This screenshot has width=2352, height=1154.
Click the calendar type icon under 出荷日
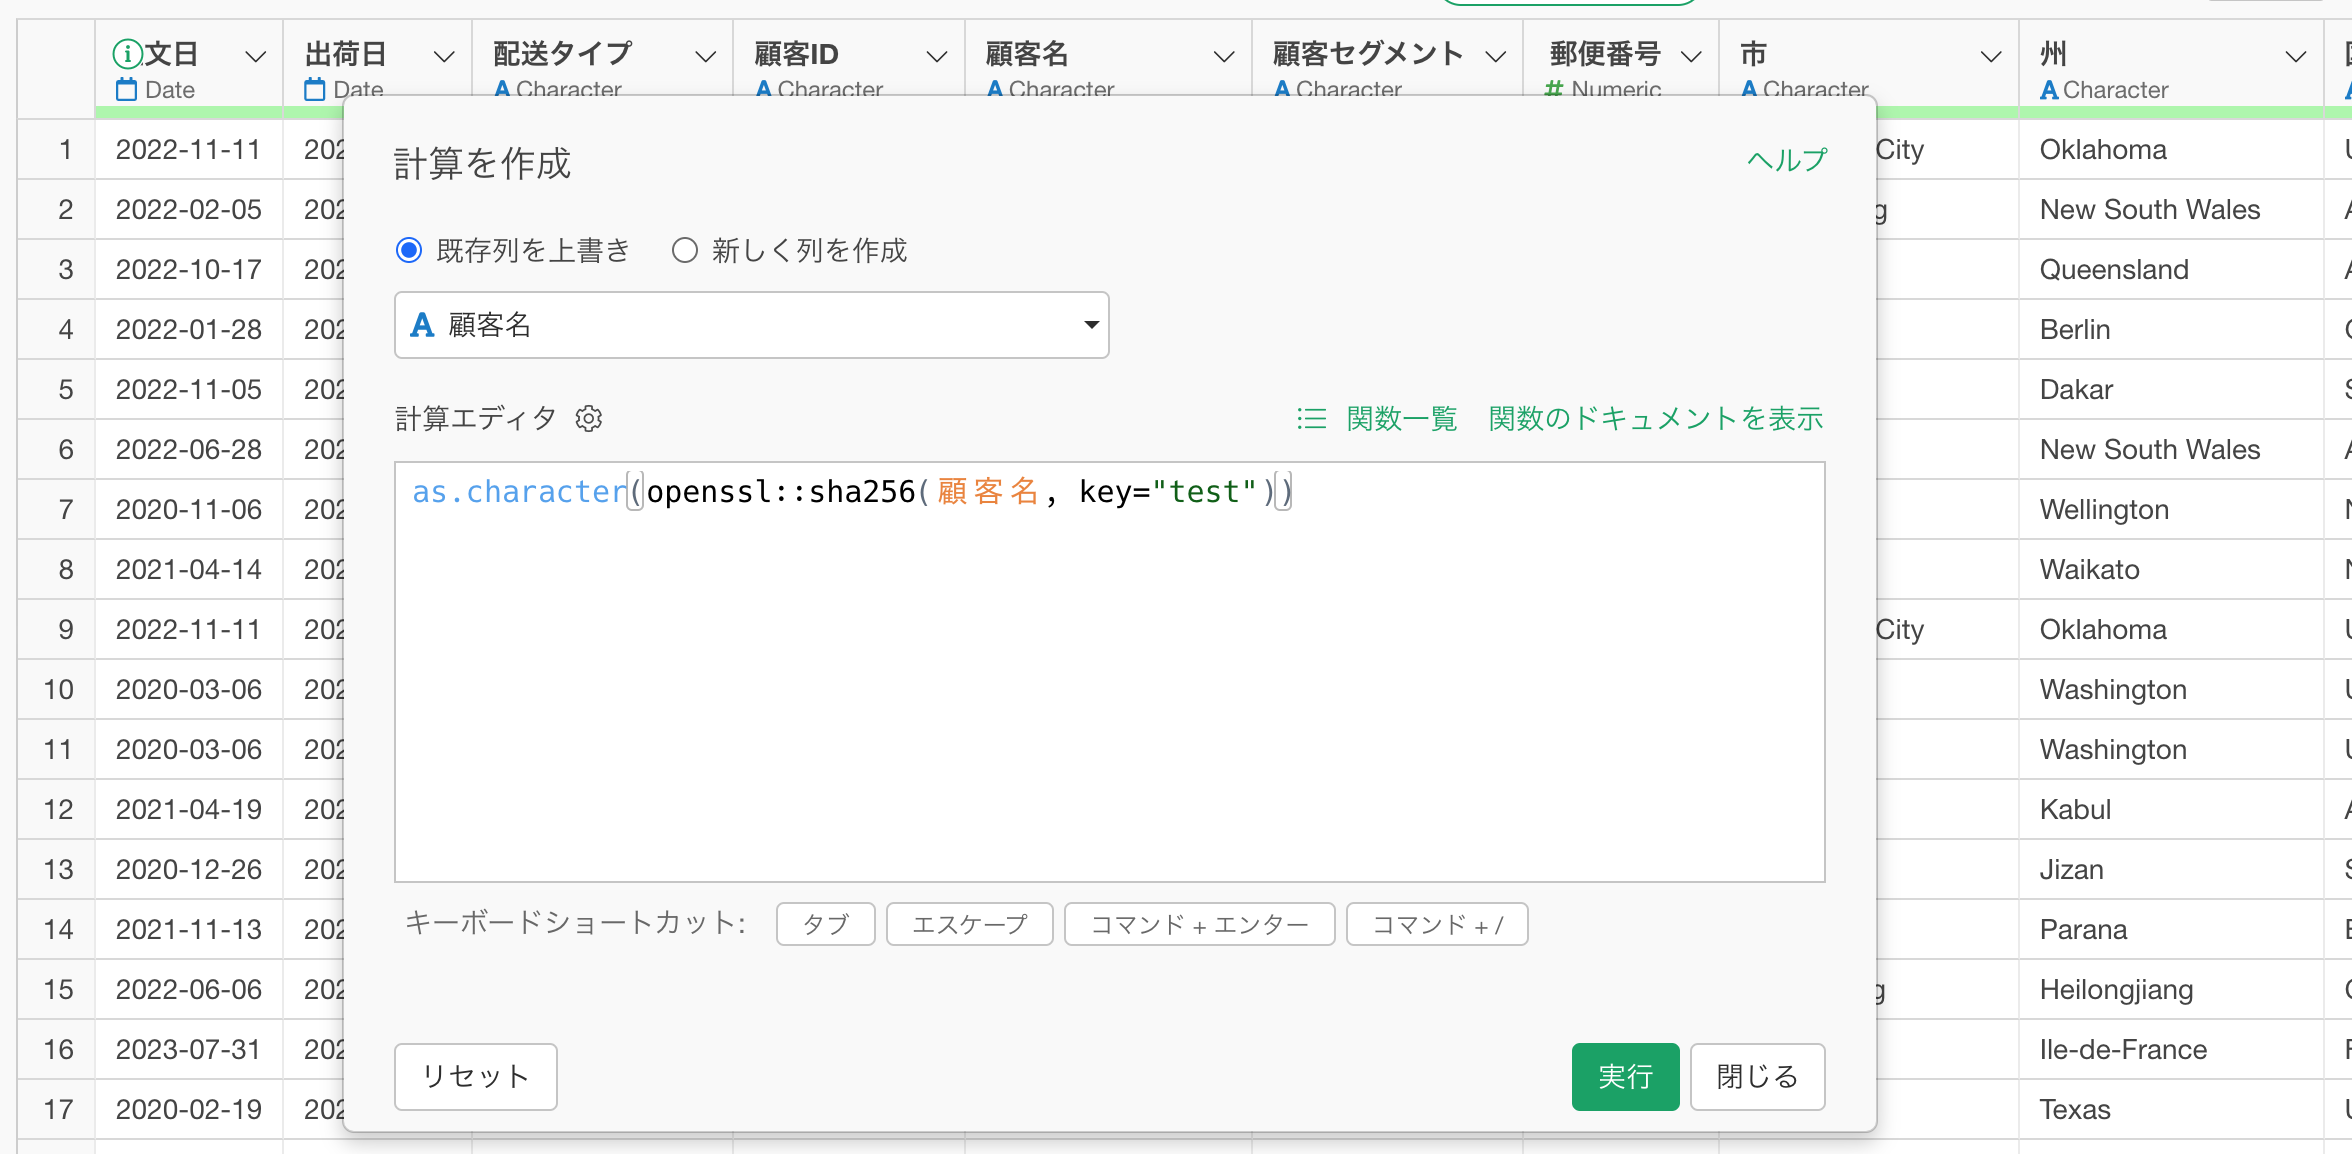(x=315, y=90)
